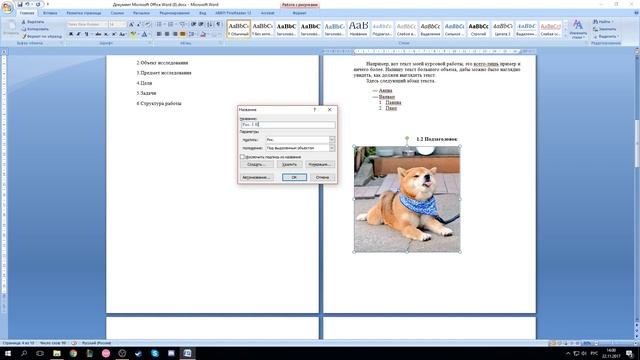The image size is (640, 360).
Task: Click the Автоназвание button in dialog
Action: click(x=256, y=177)
